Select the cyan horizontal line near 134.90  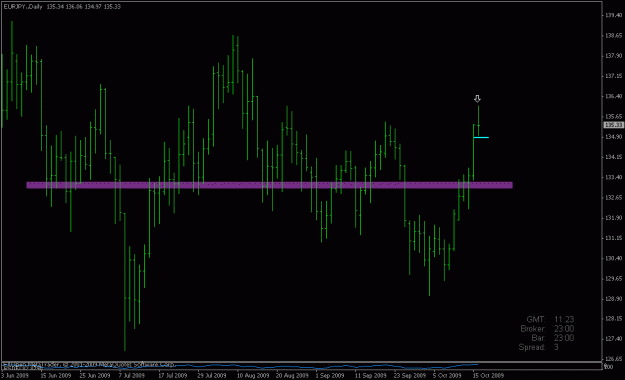[x=481, y=138]
